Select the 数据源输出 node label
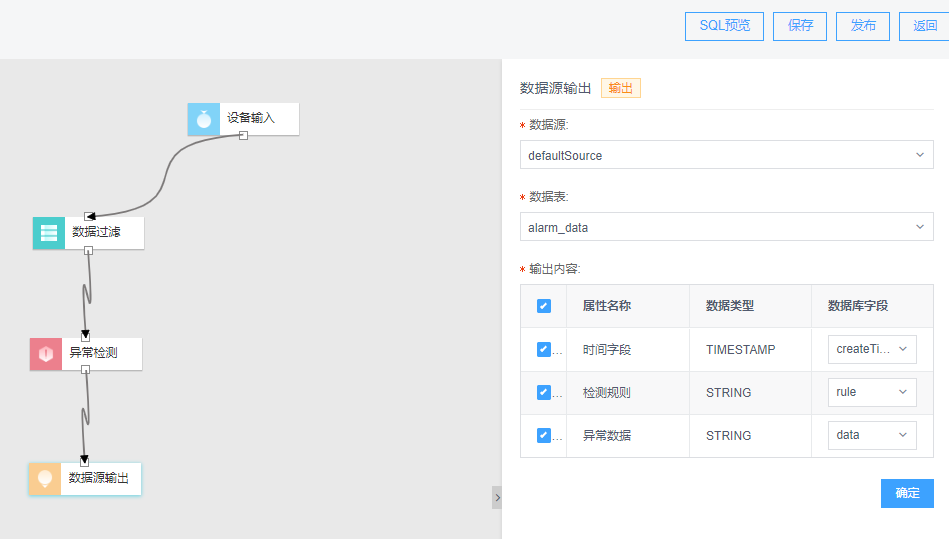Screen dimensions: 949x539 (99, 478)
